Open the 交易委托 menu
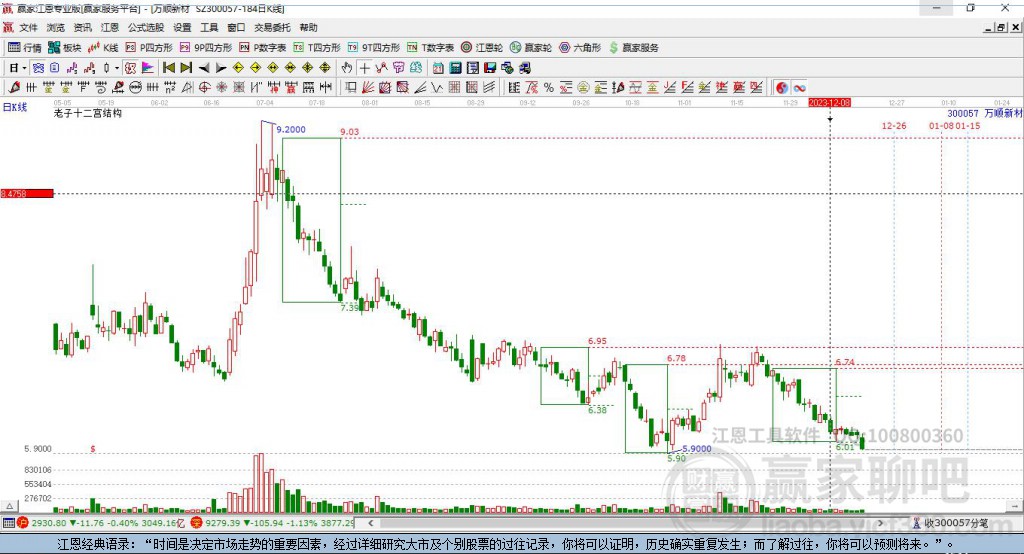The image size is (1024, 554). pyautogui.click(x=272, y=27)
